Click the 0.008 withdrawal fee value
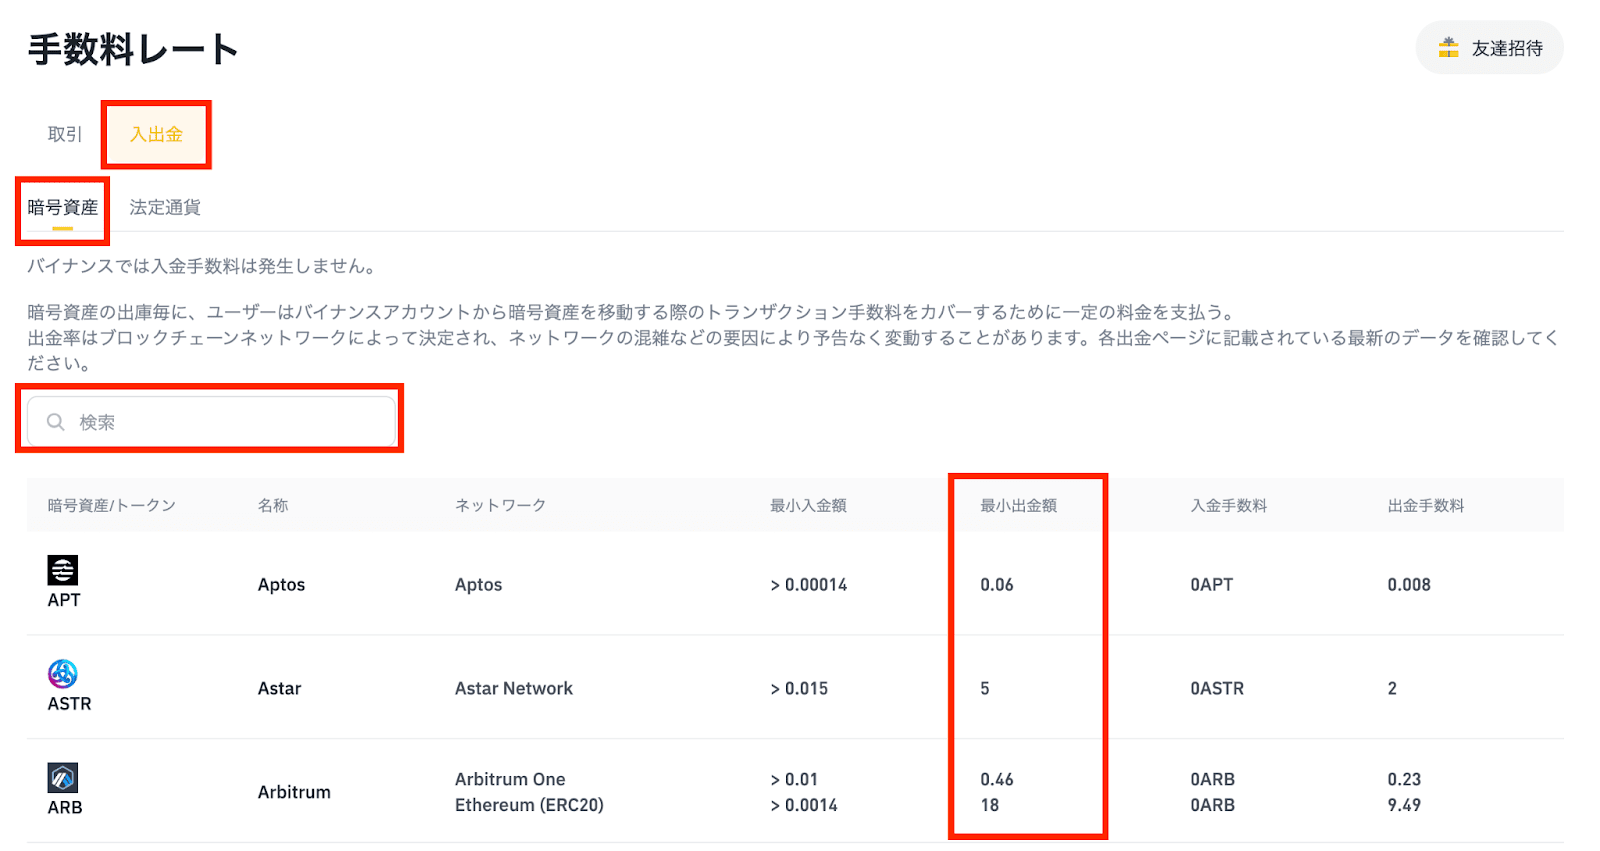The width and height of the screenshot is (1600, 851). point(1409,585)
